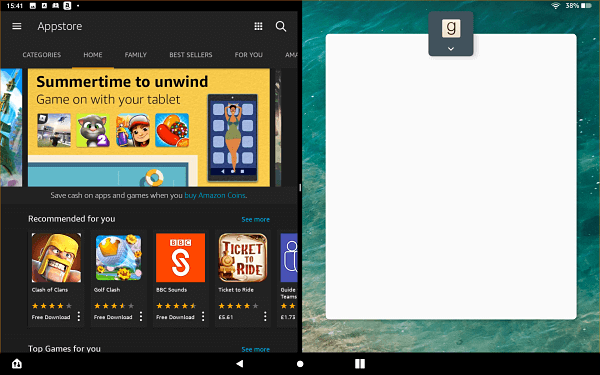
Task: Open more options for Golf Clash
Action: tap(141, 316)
